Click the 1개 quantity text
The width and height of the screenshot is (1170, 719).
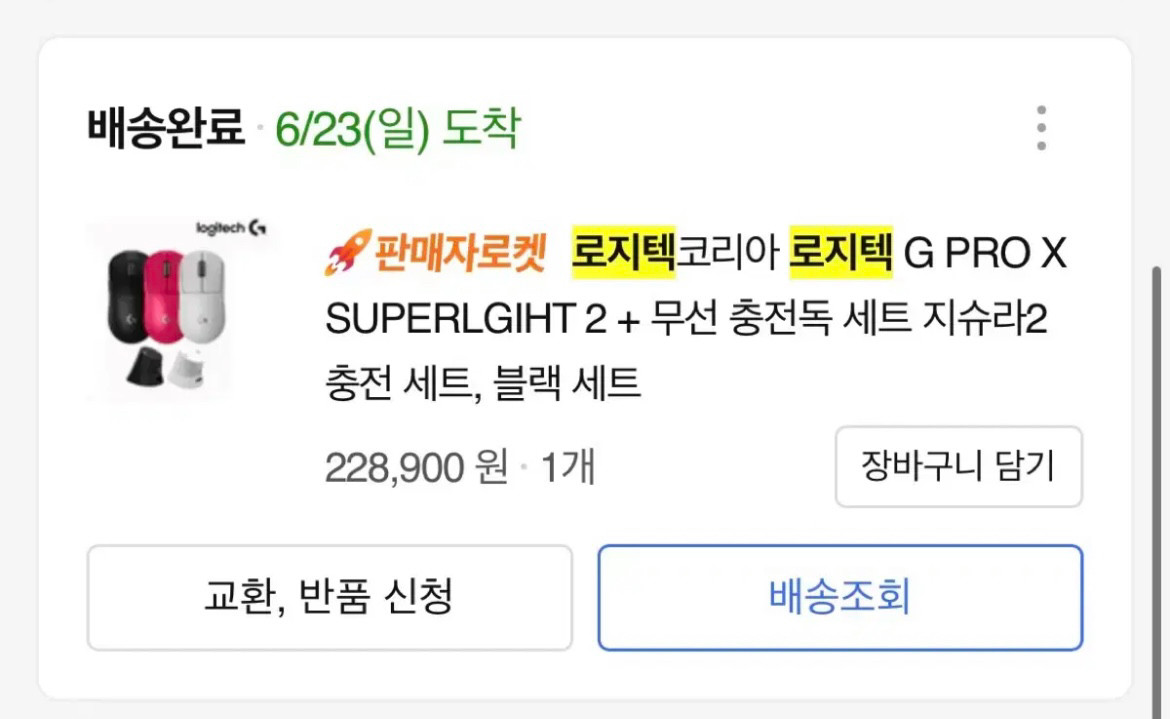pos(564,466)
